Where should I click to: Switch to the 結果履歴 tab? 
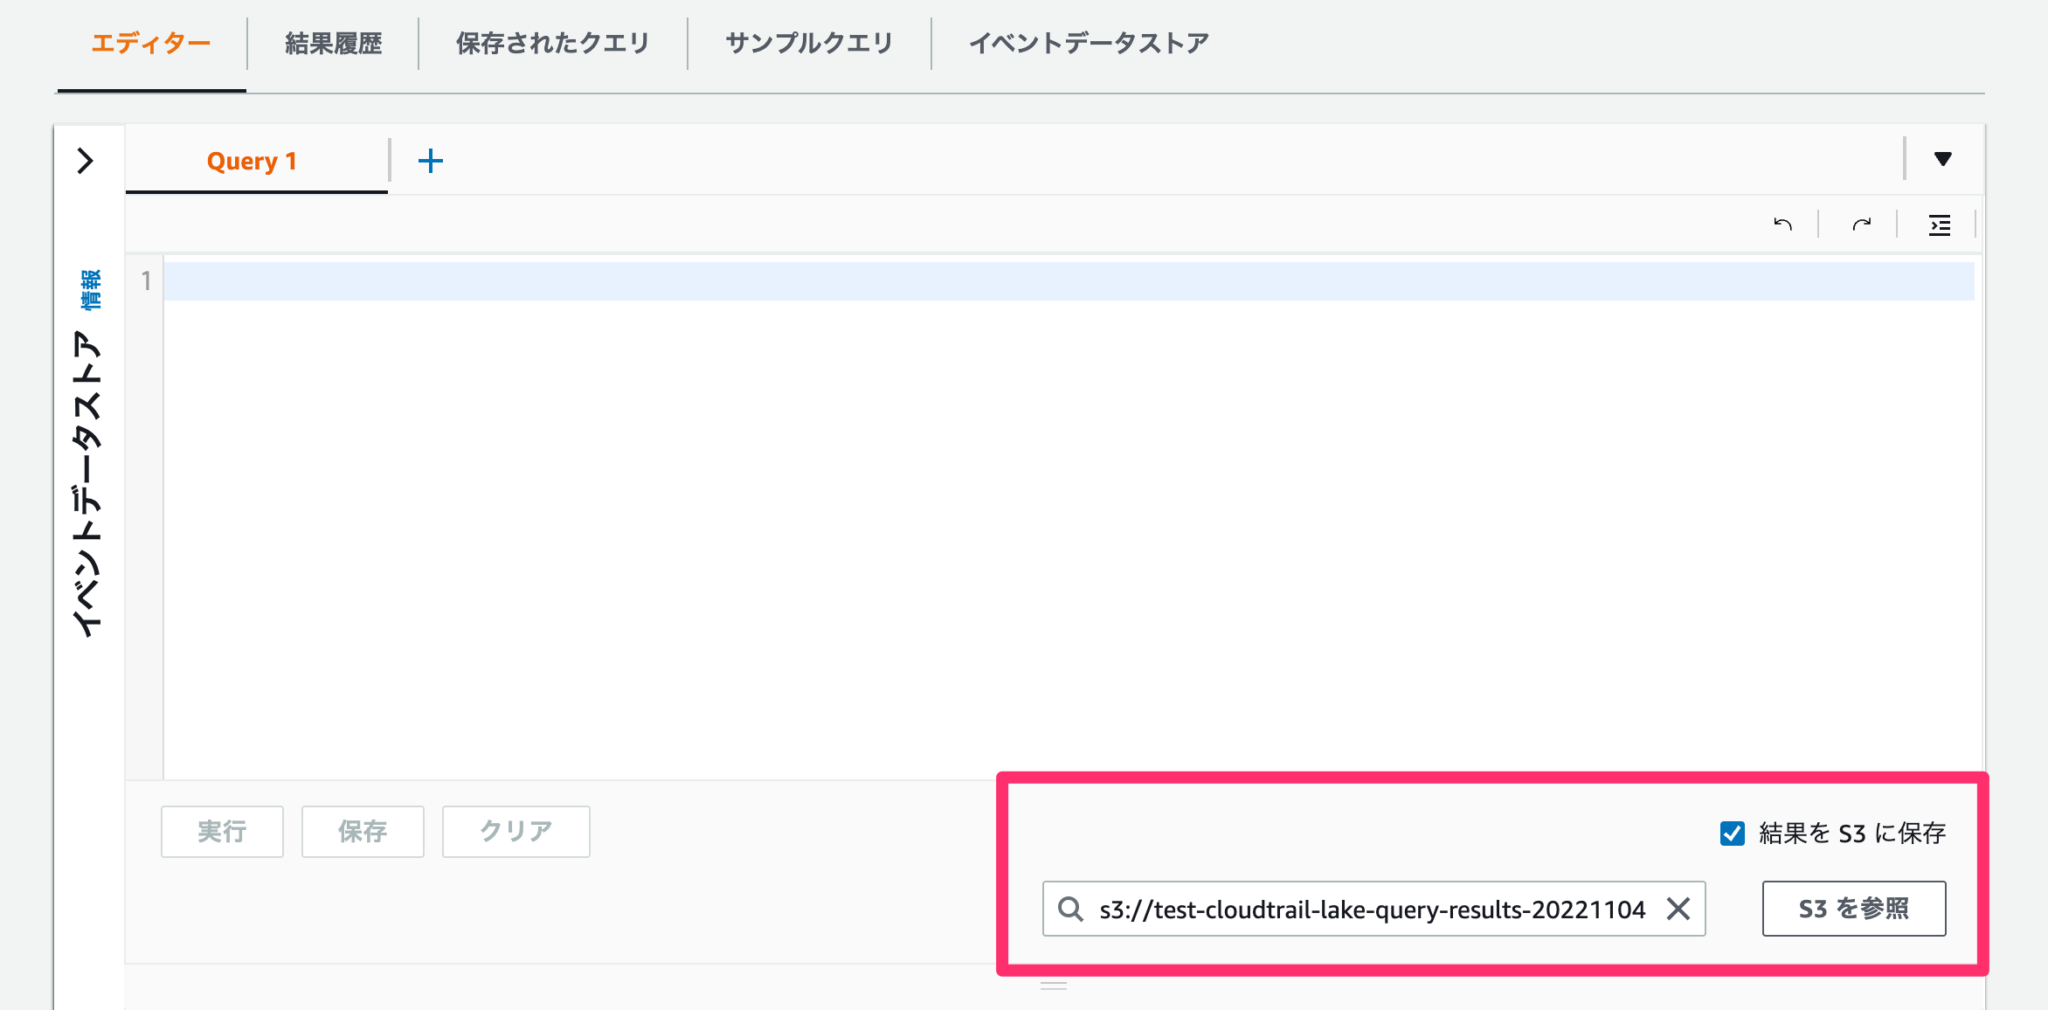click(x=332, y=42)
